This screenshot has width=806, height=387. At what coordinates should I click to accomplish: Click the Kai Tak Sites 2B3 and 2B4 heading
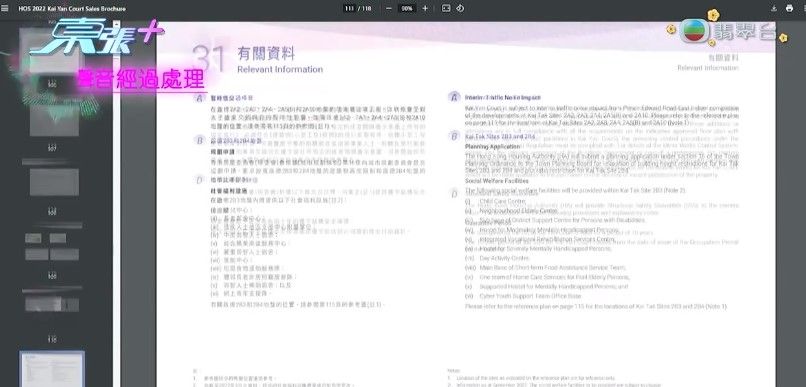pos(500,137)
